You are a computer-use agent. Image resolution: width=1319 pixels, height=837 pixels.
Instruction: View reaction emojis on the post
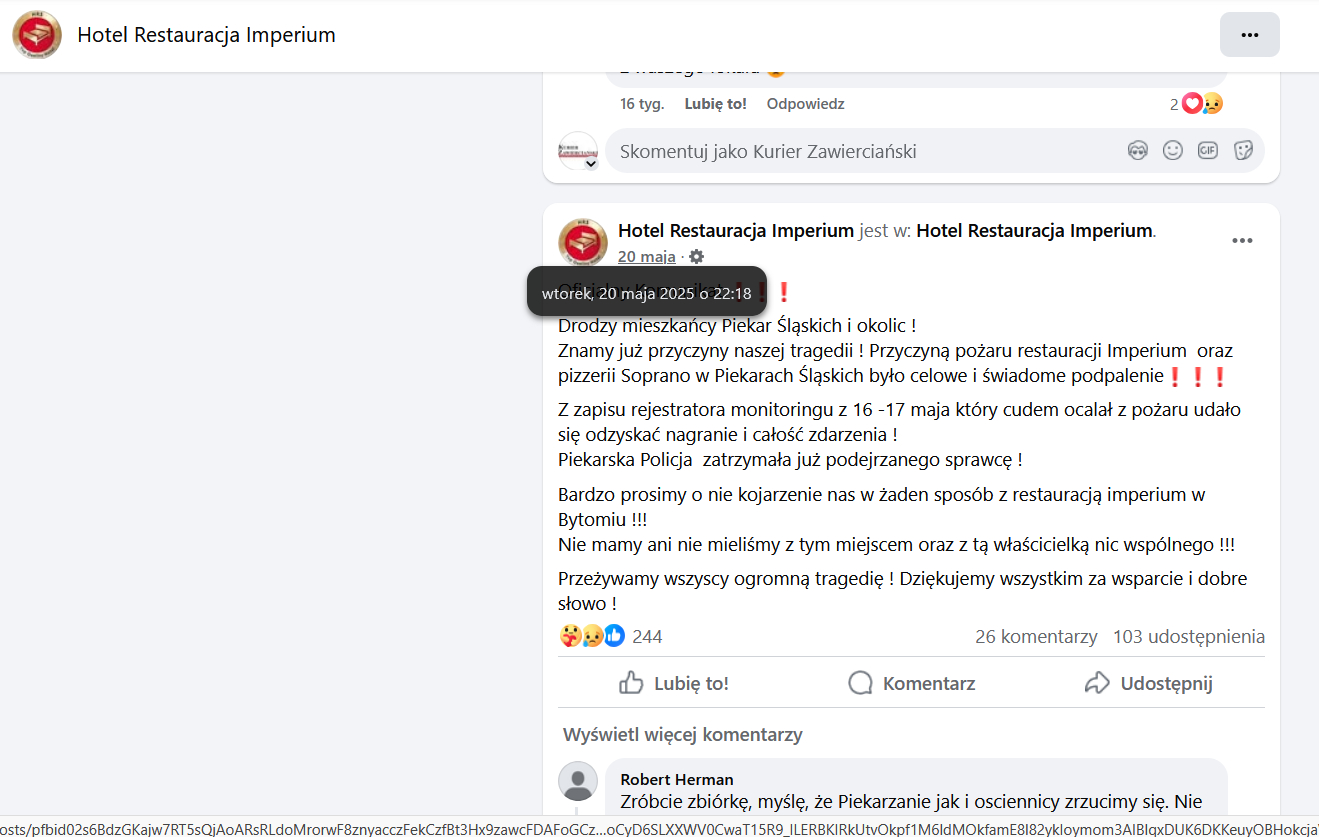click(592, 636)
